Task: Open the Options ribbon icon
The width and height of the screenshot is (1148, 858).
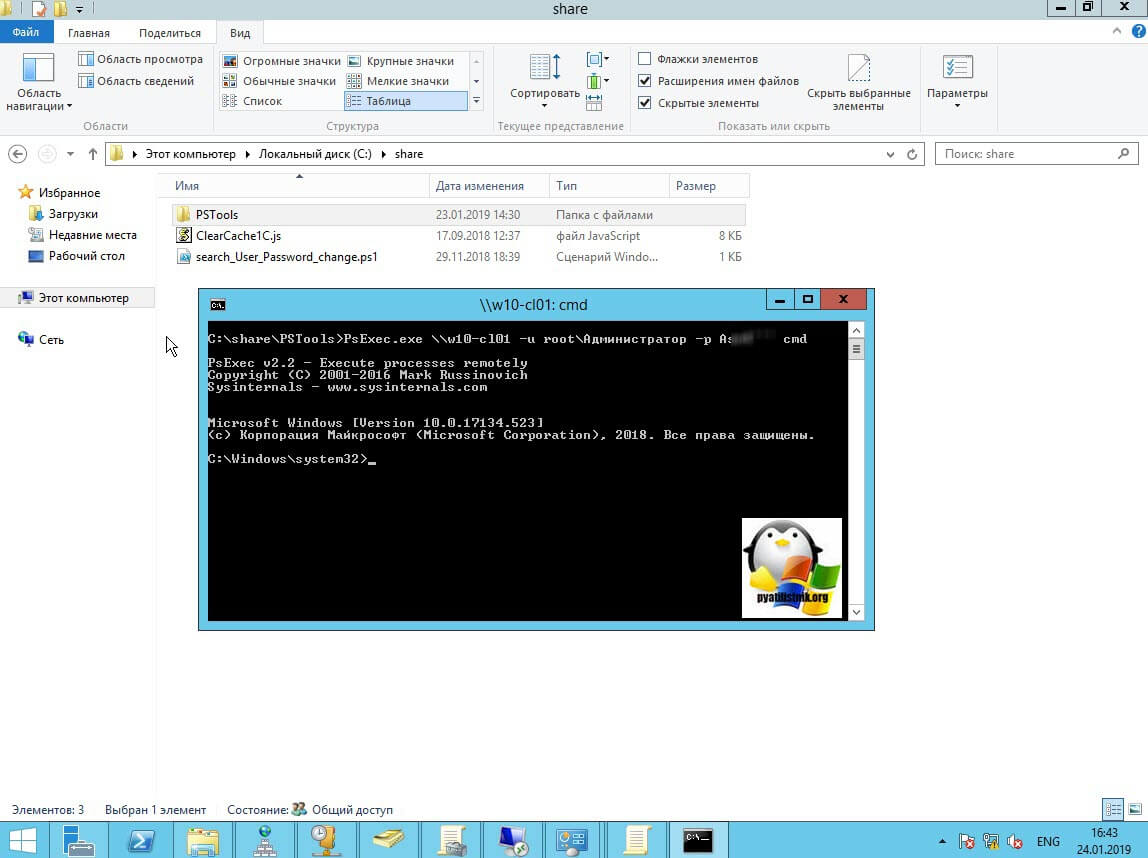Action: pyautogui.click(x=956, y=81)
